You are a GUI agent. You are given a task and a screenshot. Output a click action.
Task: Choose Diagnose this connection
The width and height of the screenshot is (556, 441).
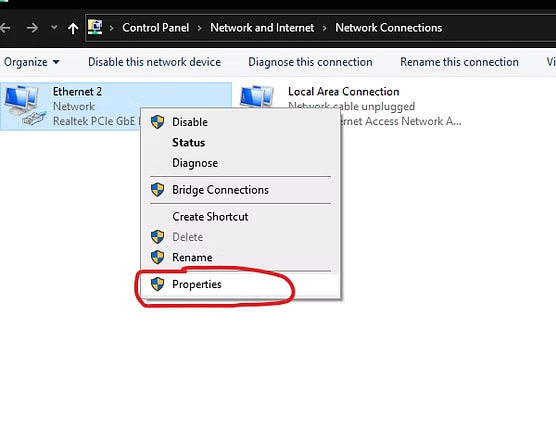tap(310, 62)
